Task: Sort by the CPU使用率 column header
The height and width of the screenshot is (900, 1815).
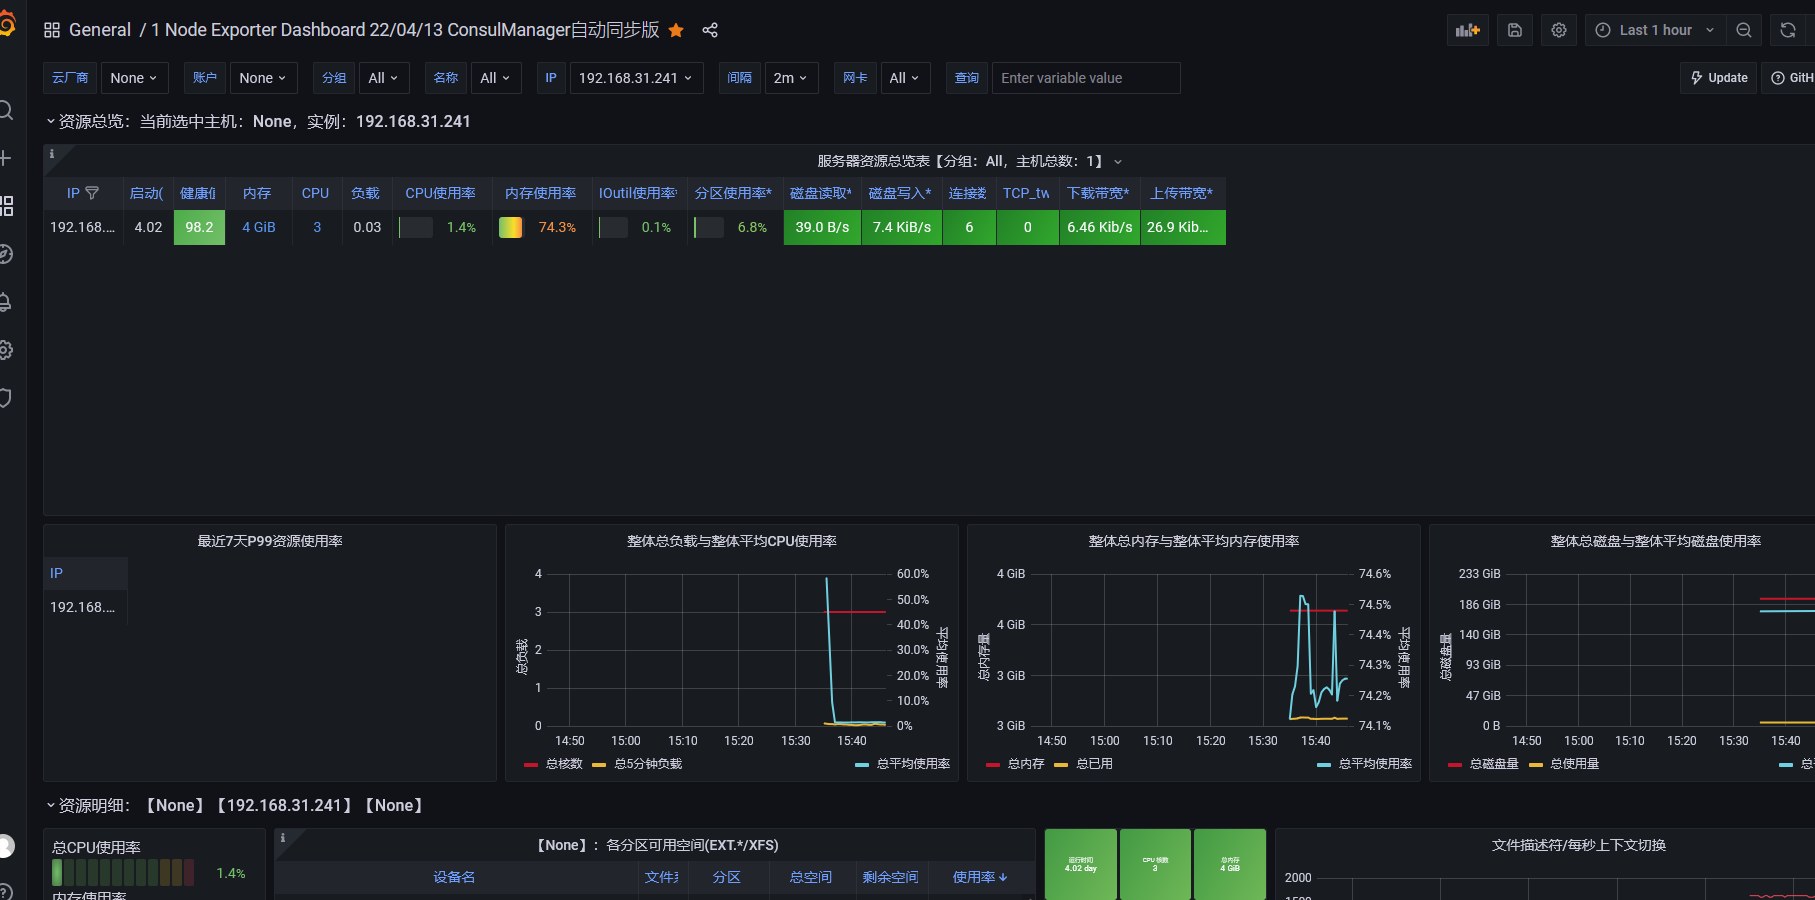Action: point(440,193)
